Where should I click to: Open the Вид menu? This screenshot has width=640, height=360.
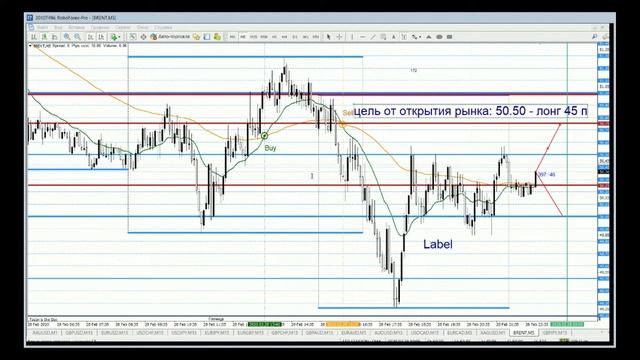click(x=58, y=27)
